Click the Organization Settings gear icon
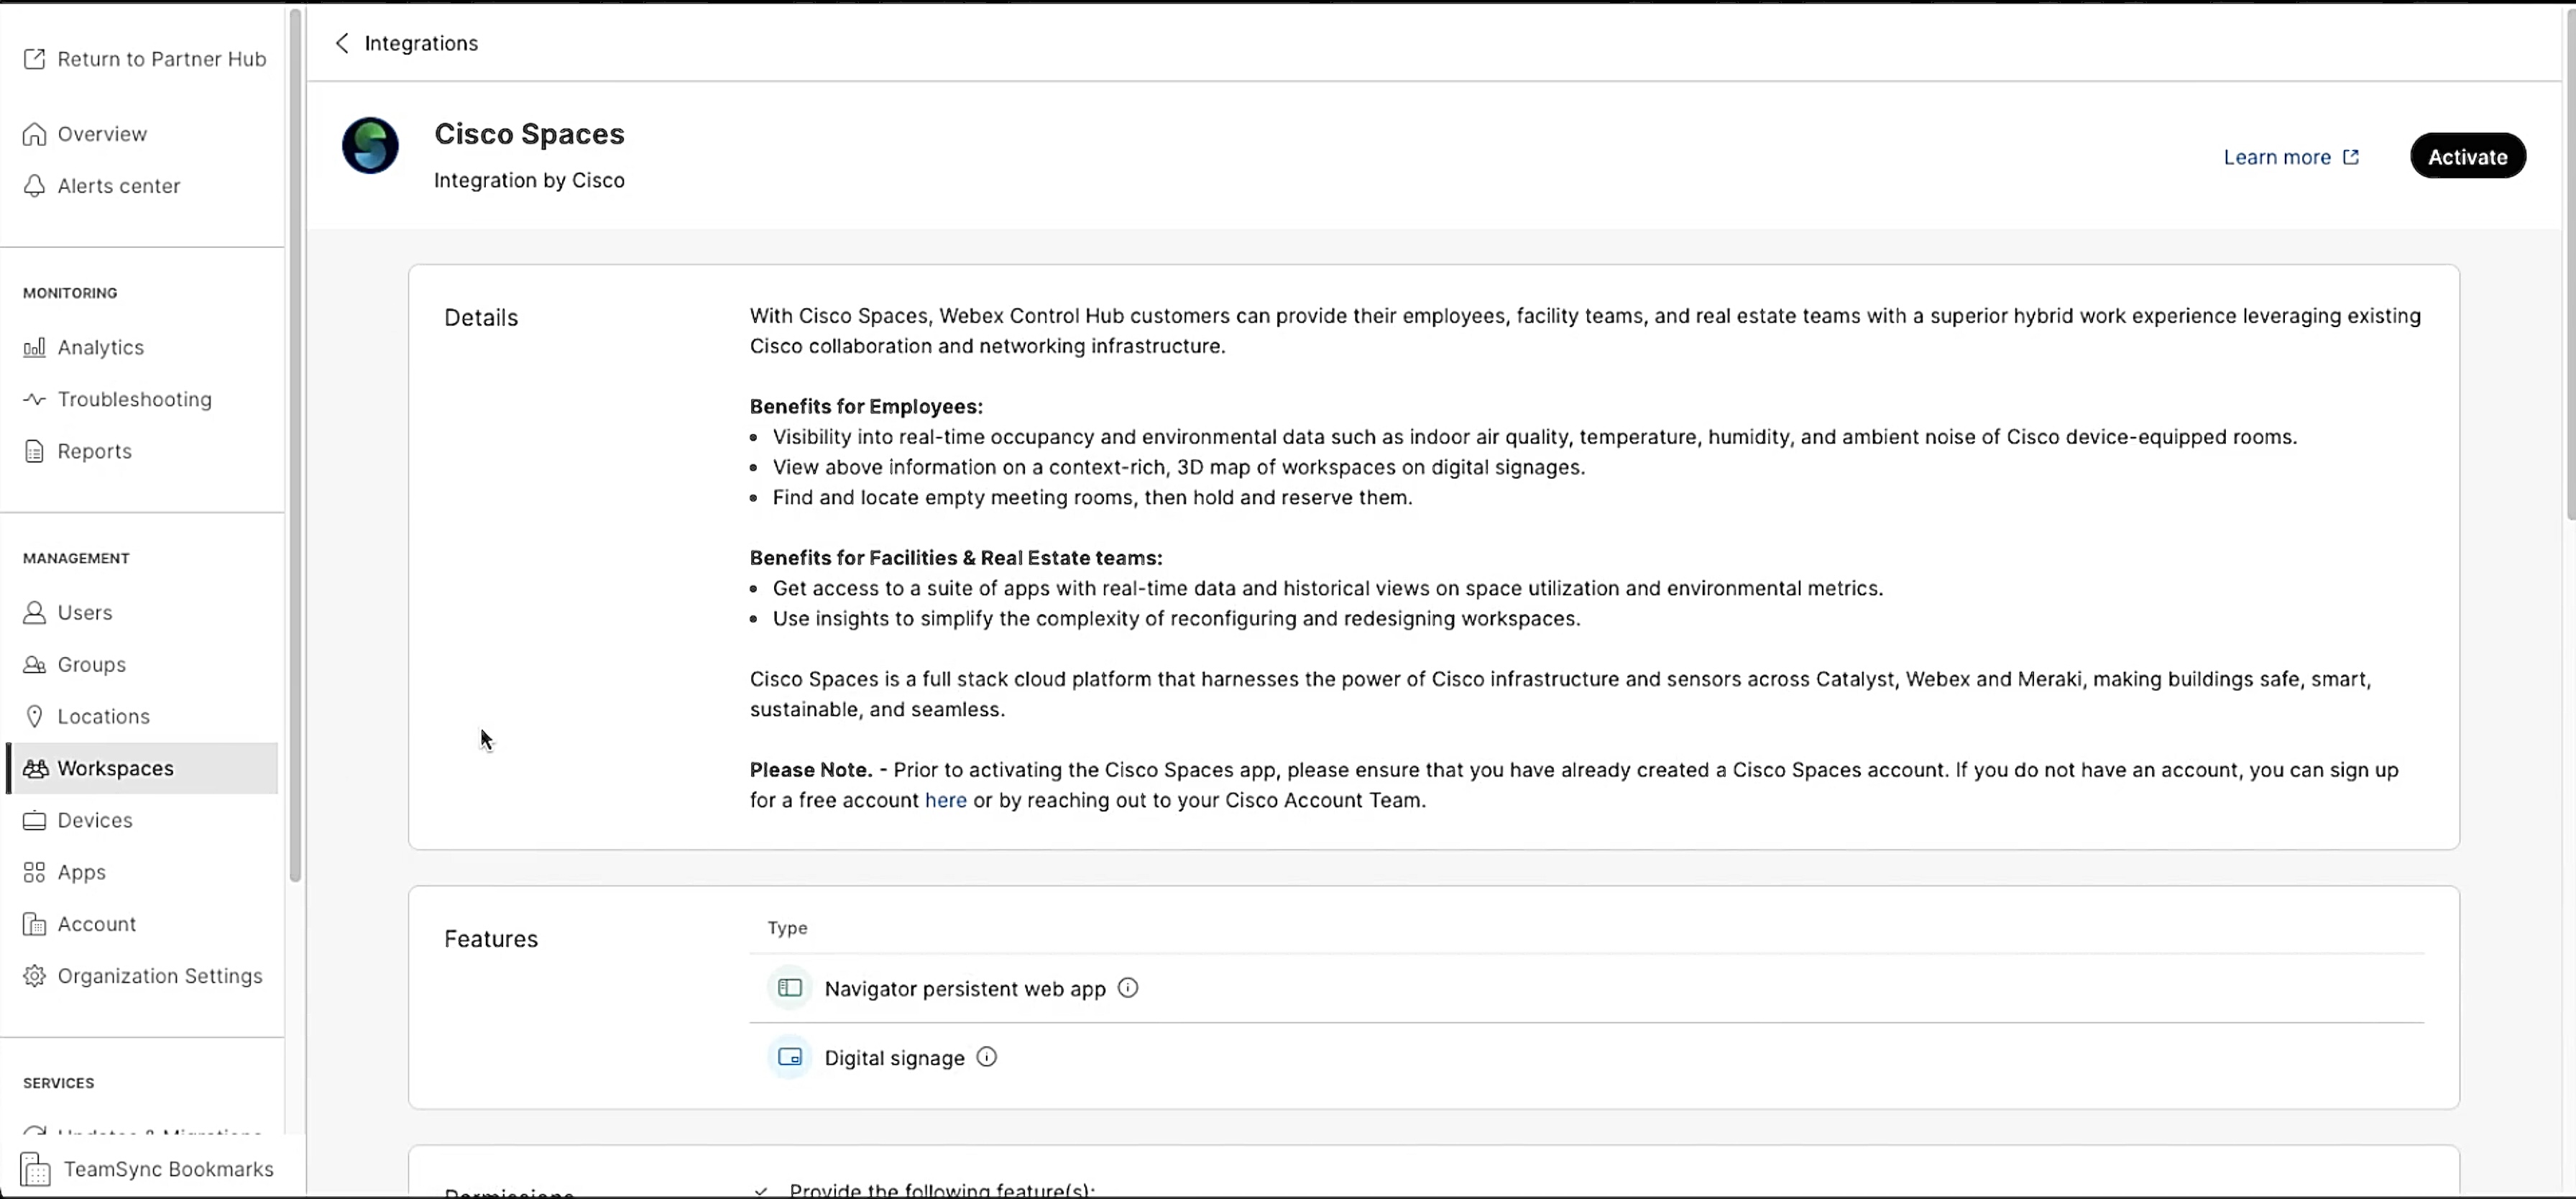The width and height of the screenshot is (2576, 1199). [x=34, y=976]
